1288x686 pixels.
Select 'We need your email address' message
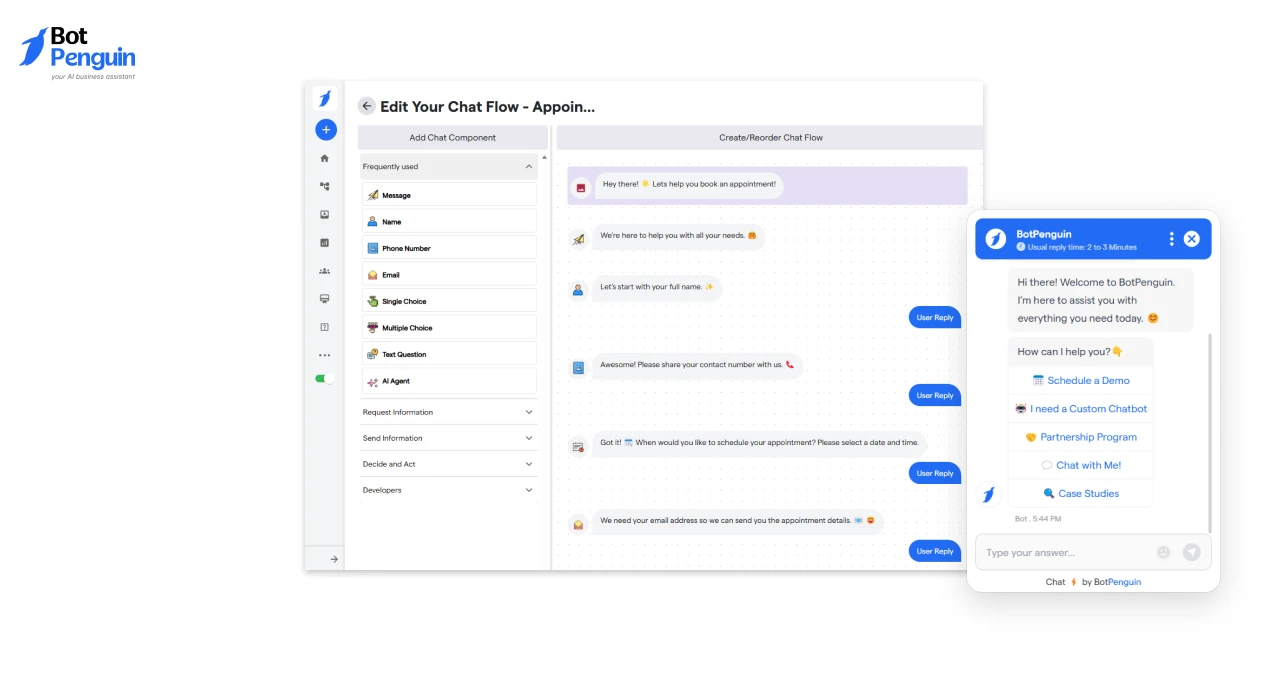tap(738, 520)
